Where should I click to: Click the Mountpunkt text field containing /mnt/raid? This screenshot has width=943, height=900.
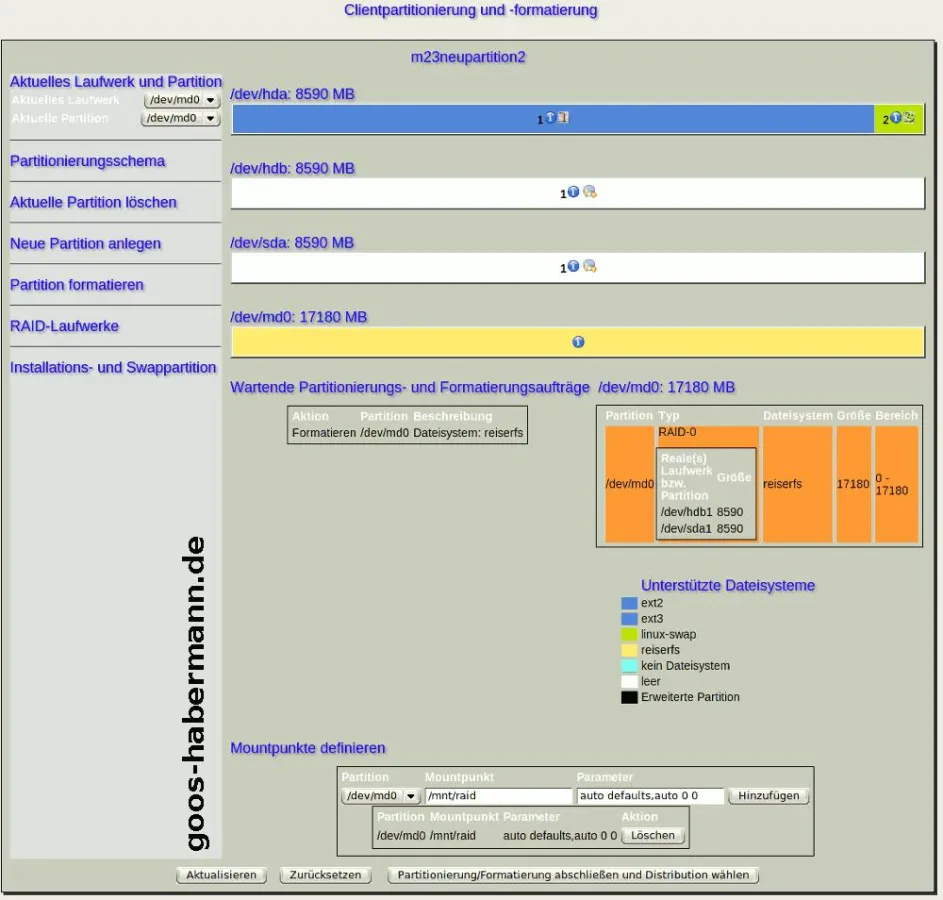498,796
